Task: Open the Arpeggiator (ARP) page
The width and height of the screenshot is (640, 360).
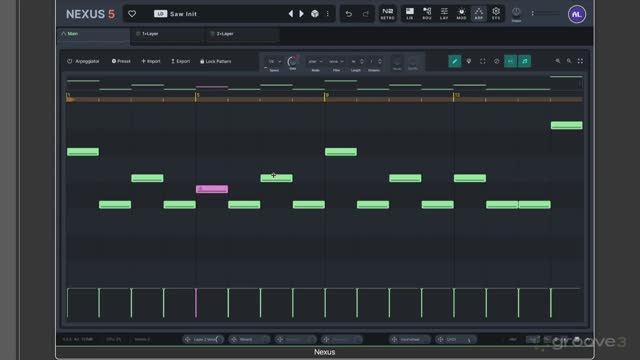Action: (479, 13)
